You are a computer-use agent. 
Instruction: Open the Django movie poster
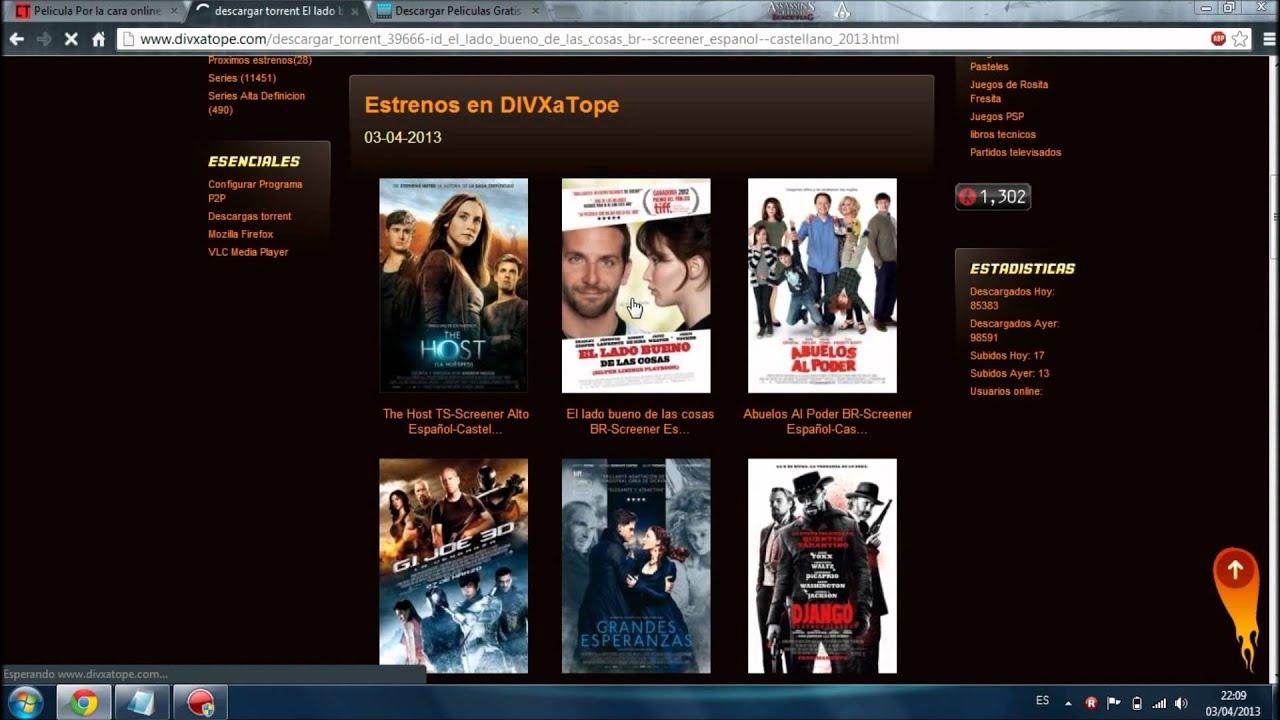822,566
